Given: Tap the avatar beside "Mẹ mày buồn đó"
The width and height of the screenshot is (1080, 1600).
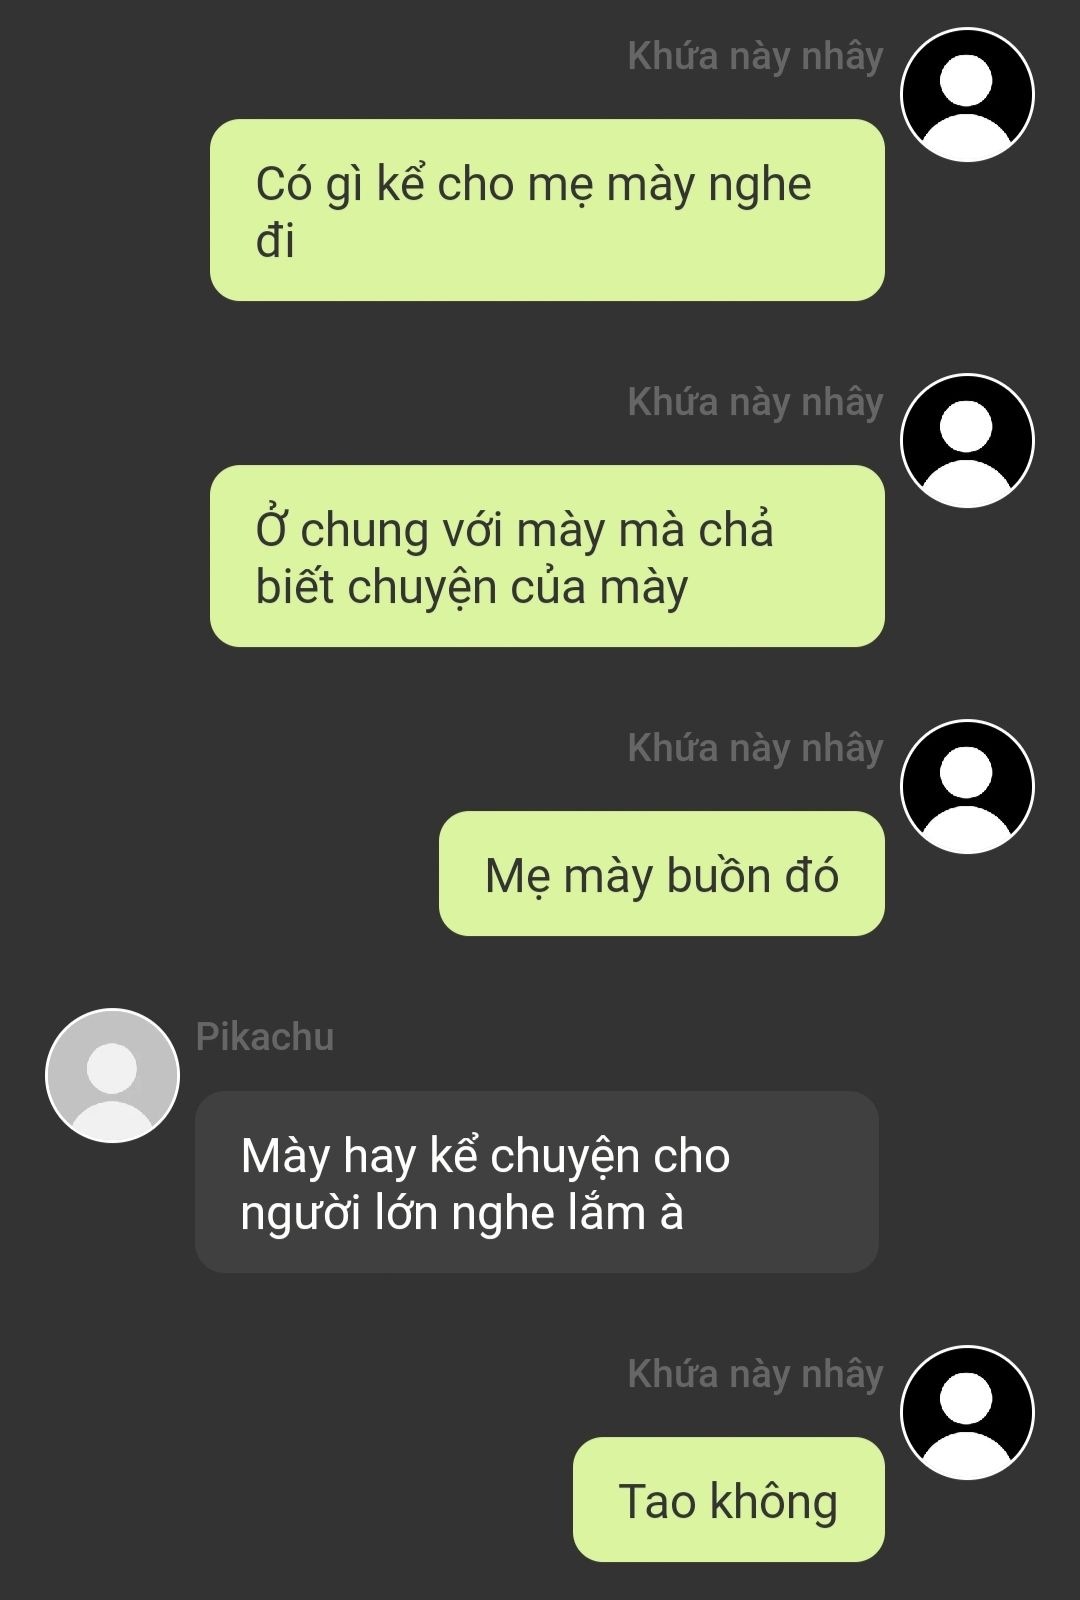Looking at the screenshot, I should click(967, 787).
